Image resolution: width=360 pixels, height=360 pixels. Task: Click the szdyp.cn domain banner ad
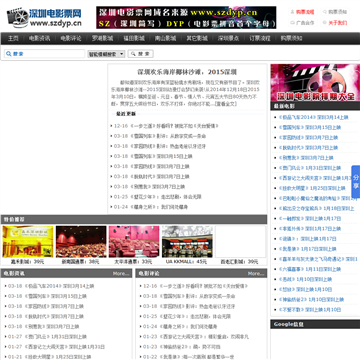click(x=186, y=17)
